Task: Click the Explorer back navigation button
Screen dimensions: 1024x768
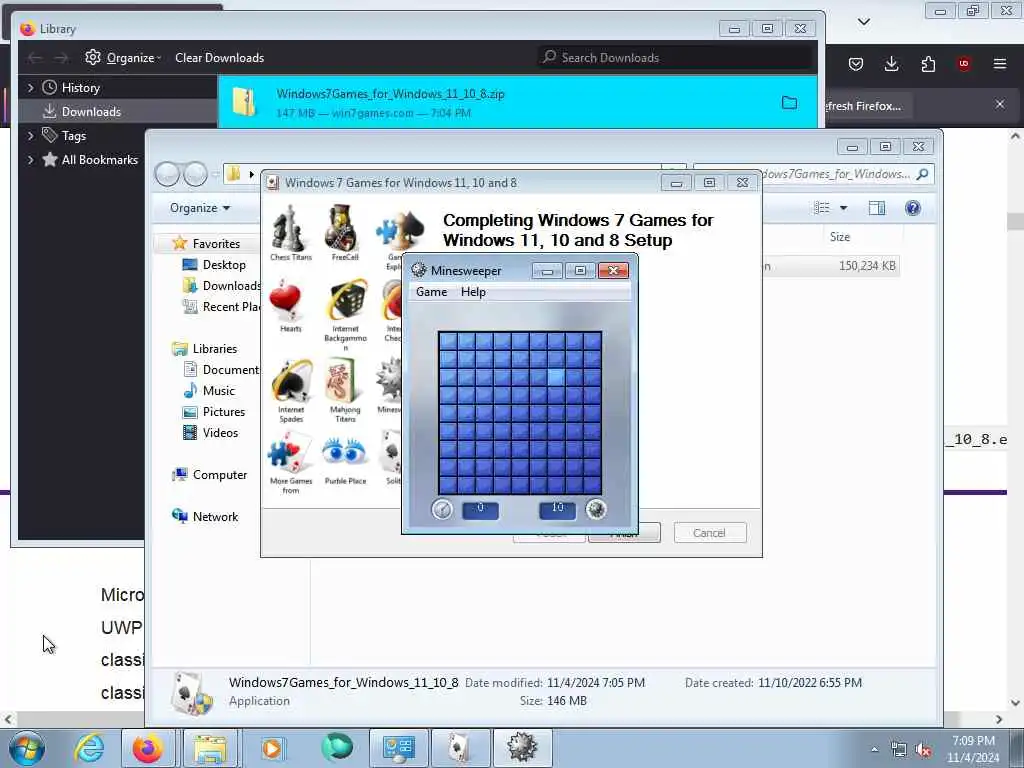Action: click(x=167, y=174)
